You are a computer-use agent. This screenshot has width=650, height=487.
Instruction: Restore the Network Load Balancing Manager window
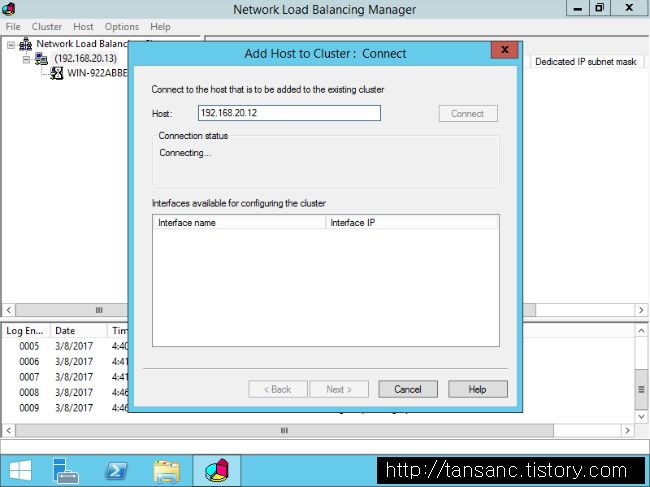[x=599, y=8]
